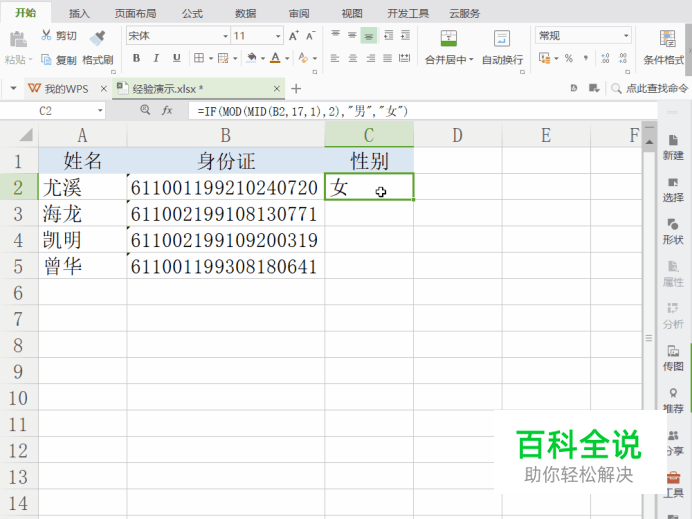The height and width of the screenshot is (519, 692).
Task: Center text horizontally
Action: [x=353, y=58]
